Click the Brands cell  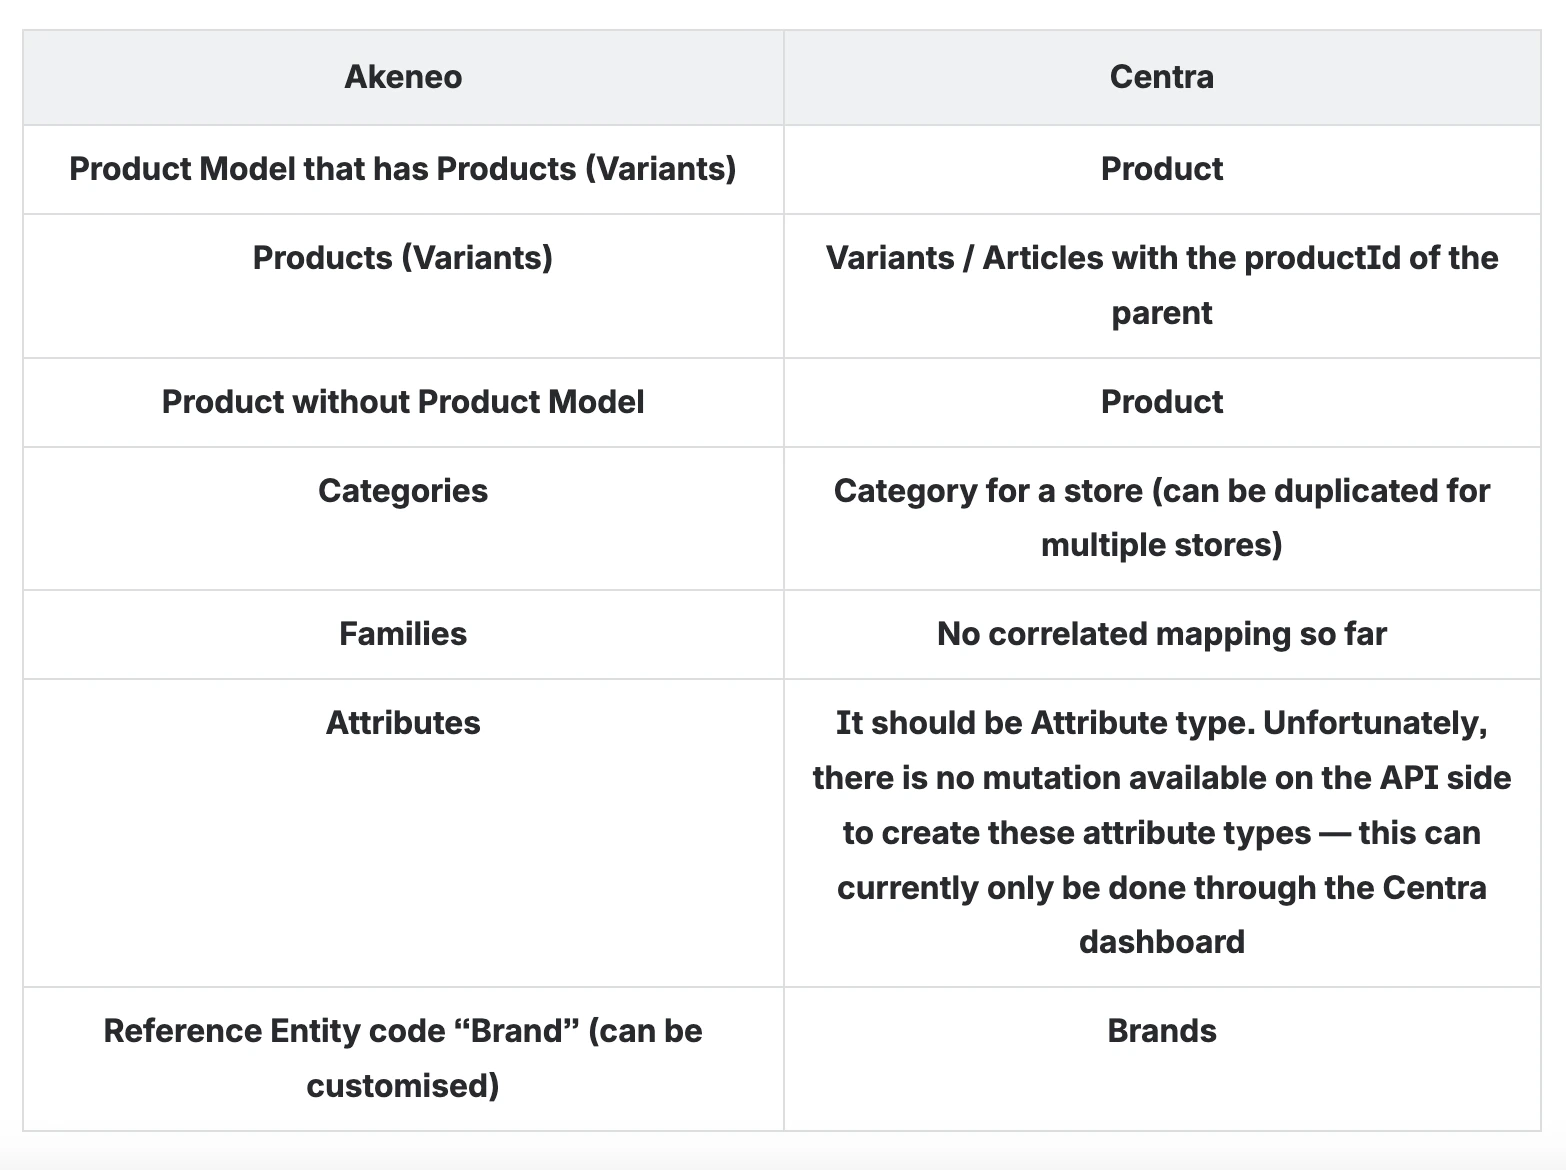(x=1162, y=1059)
